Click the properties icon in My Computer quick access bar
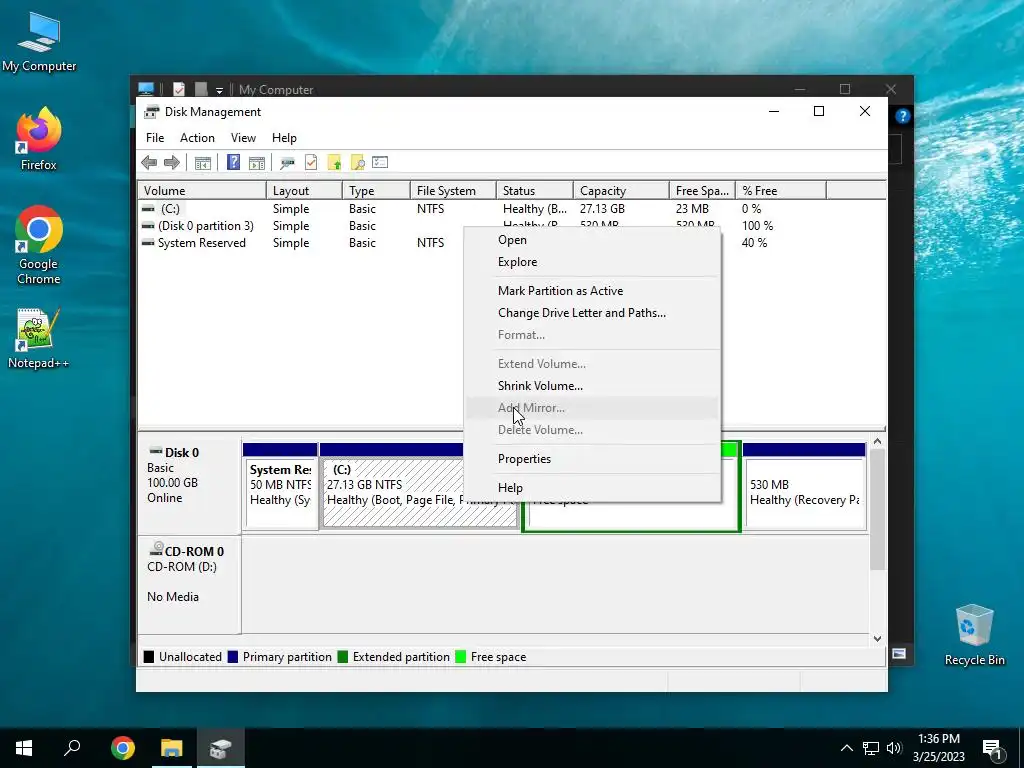1024x768 pixels. (179, 89)
